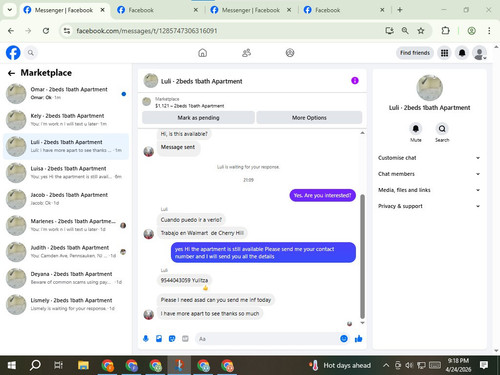
Task: Choose a GIF in the composer
Action: [185, 339]
